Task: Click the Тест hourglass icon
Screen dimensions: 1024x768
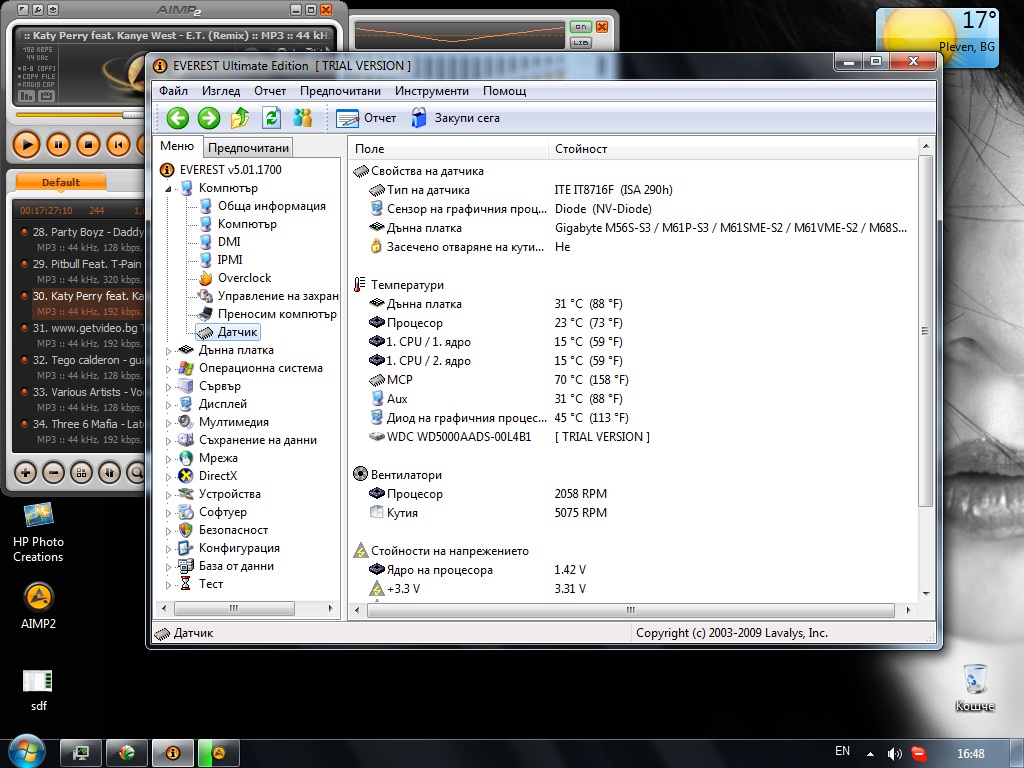Action: 186,584
